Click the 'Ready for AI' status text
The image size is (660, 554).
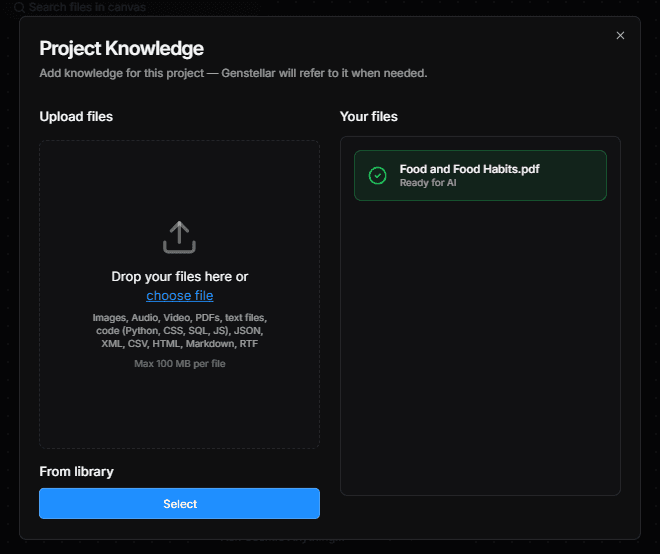pos(428,183)
